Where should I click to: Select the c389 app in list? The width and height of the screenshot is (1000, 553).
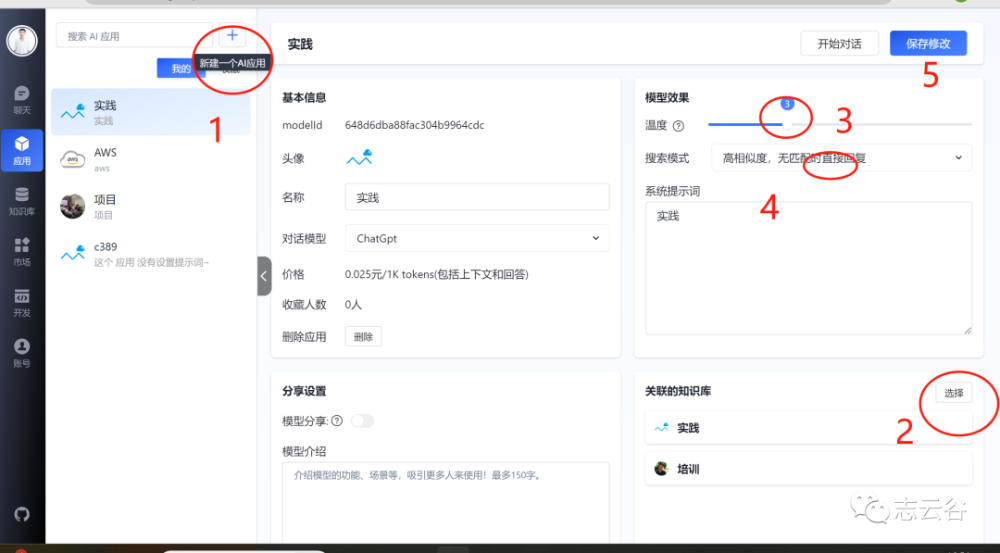click(151, 253)
